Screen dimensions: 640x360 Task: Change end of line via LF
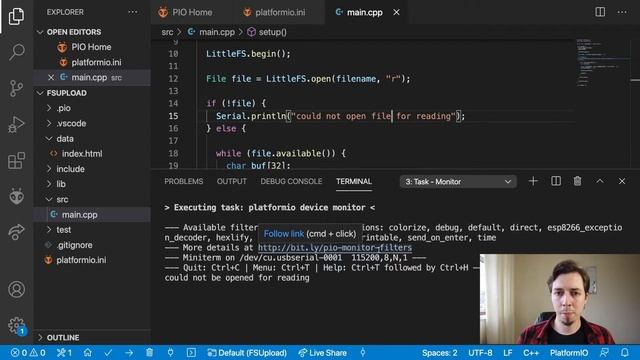click(x=508, y=353)
